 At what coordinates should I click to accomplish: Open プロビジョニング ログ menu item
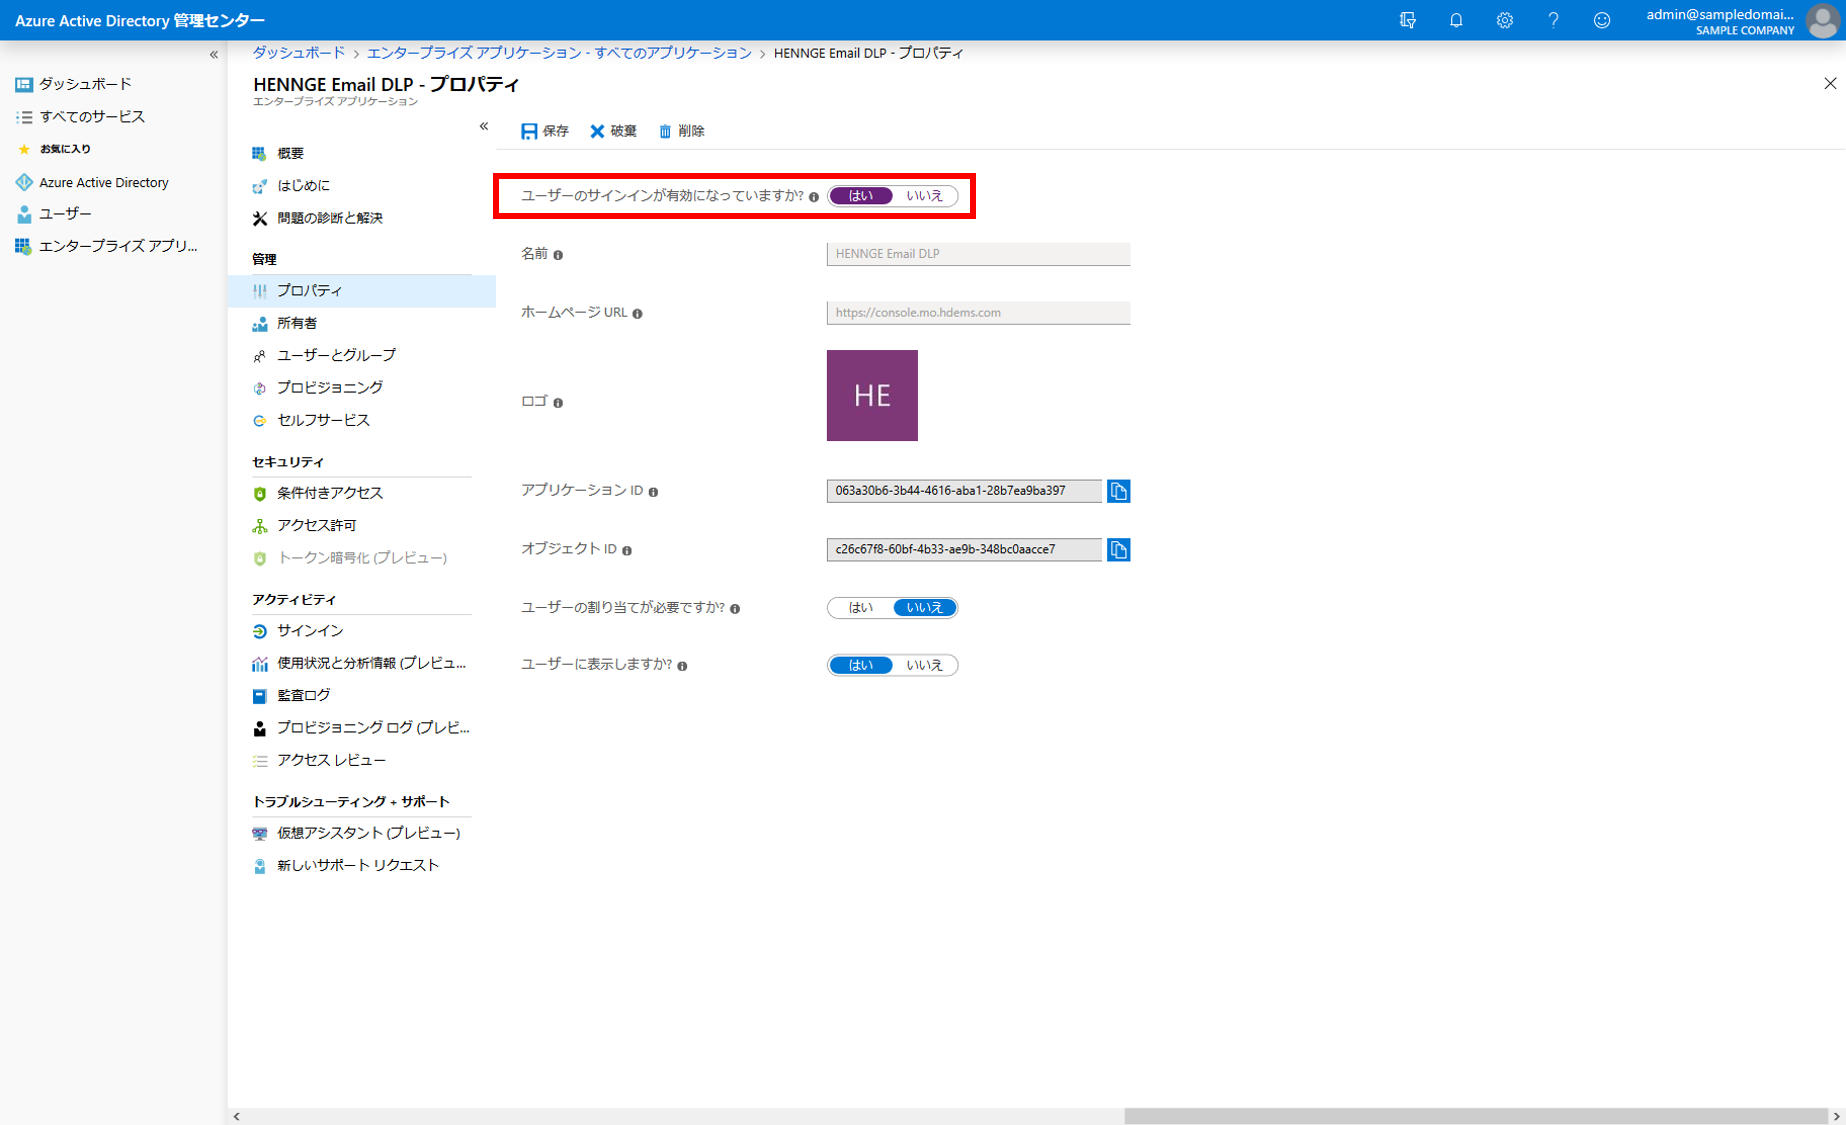click(x=362, y=728)
